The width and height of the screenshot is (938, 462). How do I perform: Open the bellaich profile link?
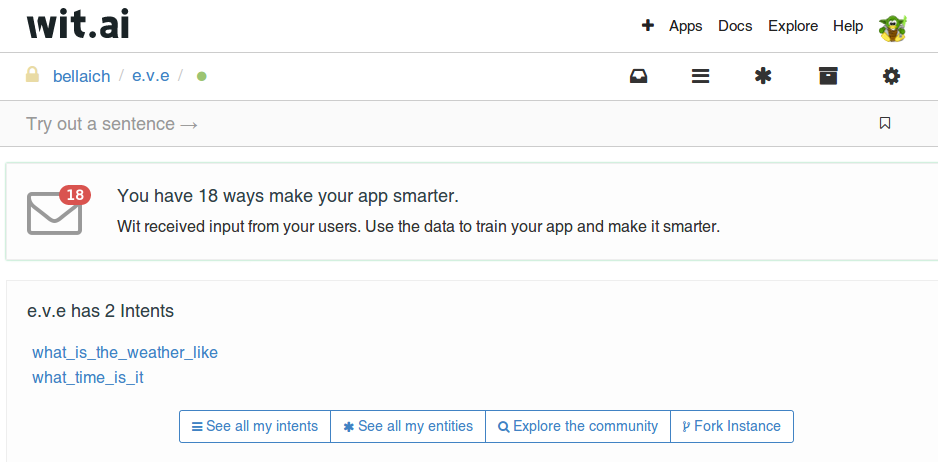(81, 77)
